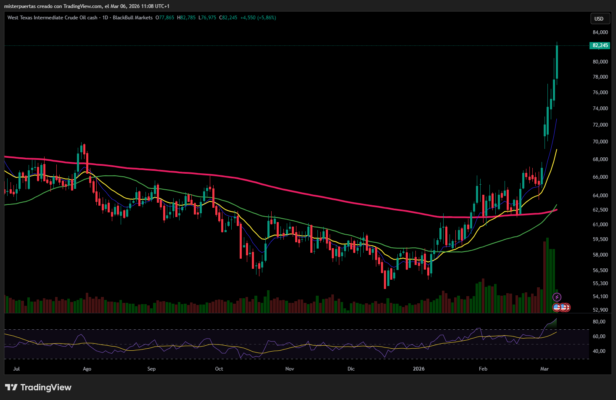616x400 pixels.
Task: Click the tallest green candle at chart top
Action: (x=556, y=62)
